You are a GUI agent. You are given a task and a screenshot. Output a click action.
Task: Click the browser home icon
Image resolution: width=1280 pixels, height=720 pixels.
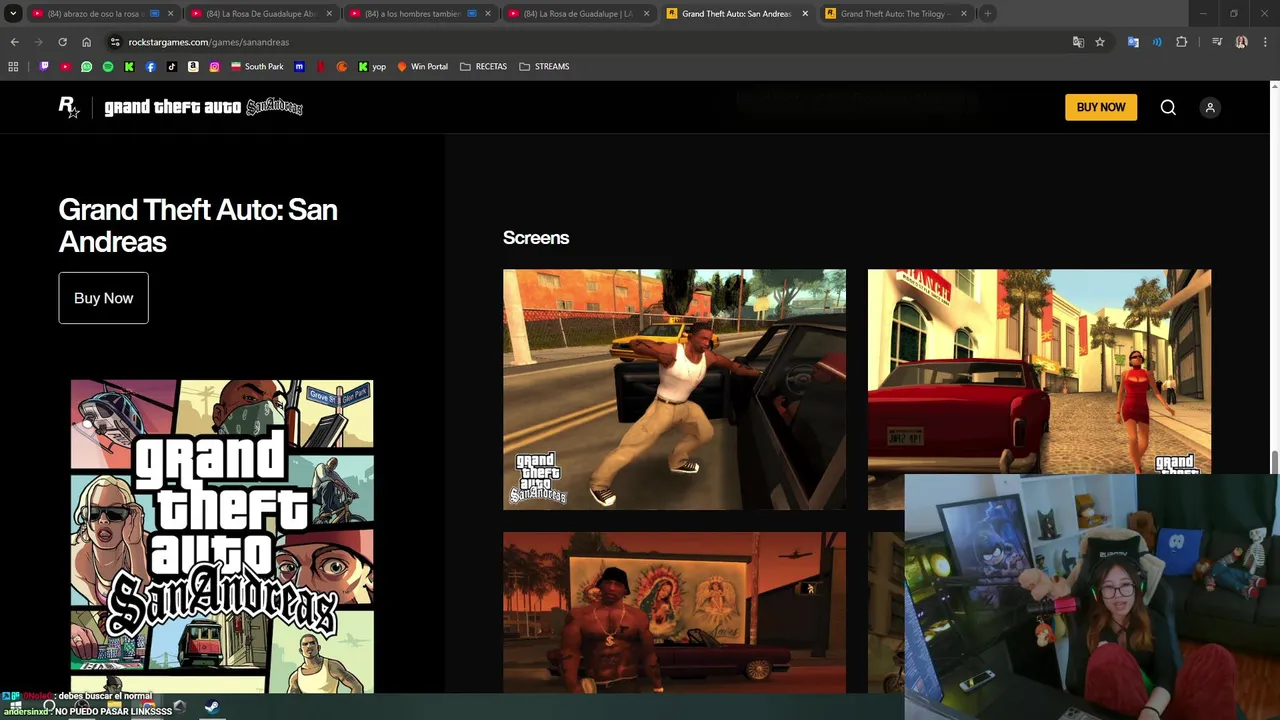pos(86,42)
